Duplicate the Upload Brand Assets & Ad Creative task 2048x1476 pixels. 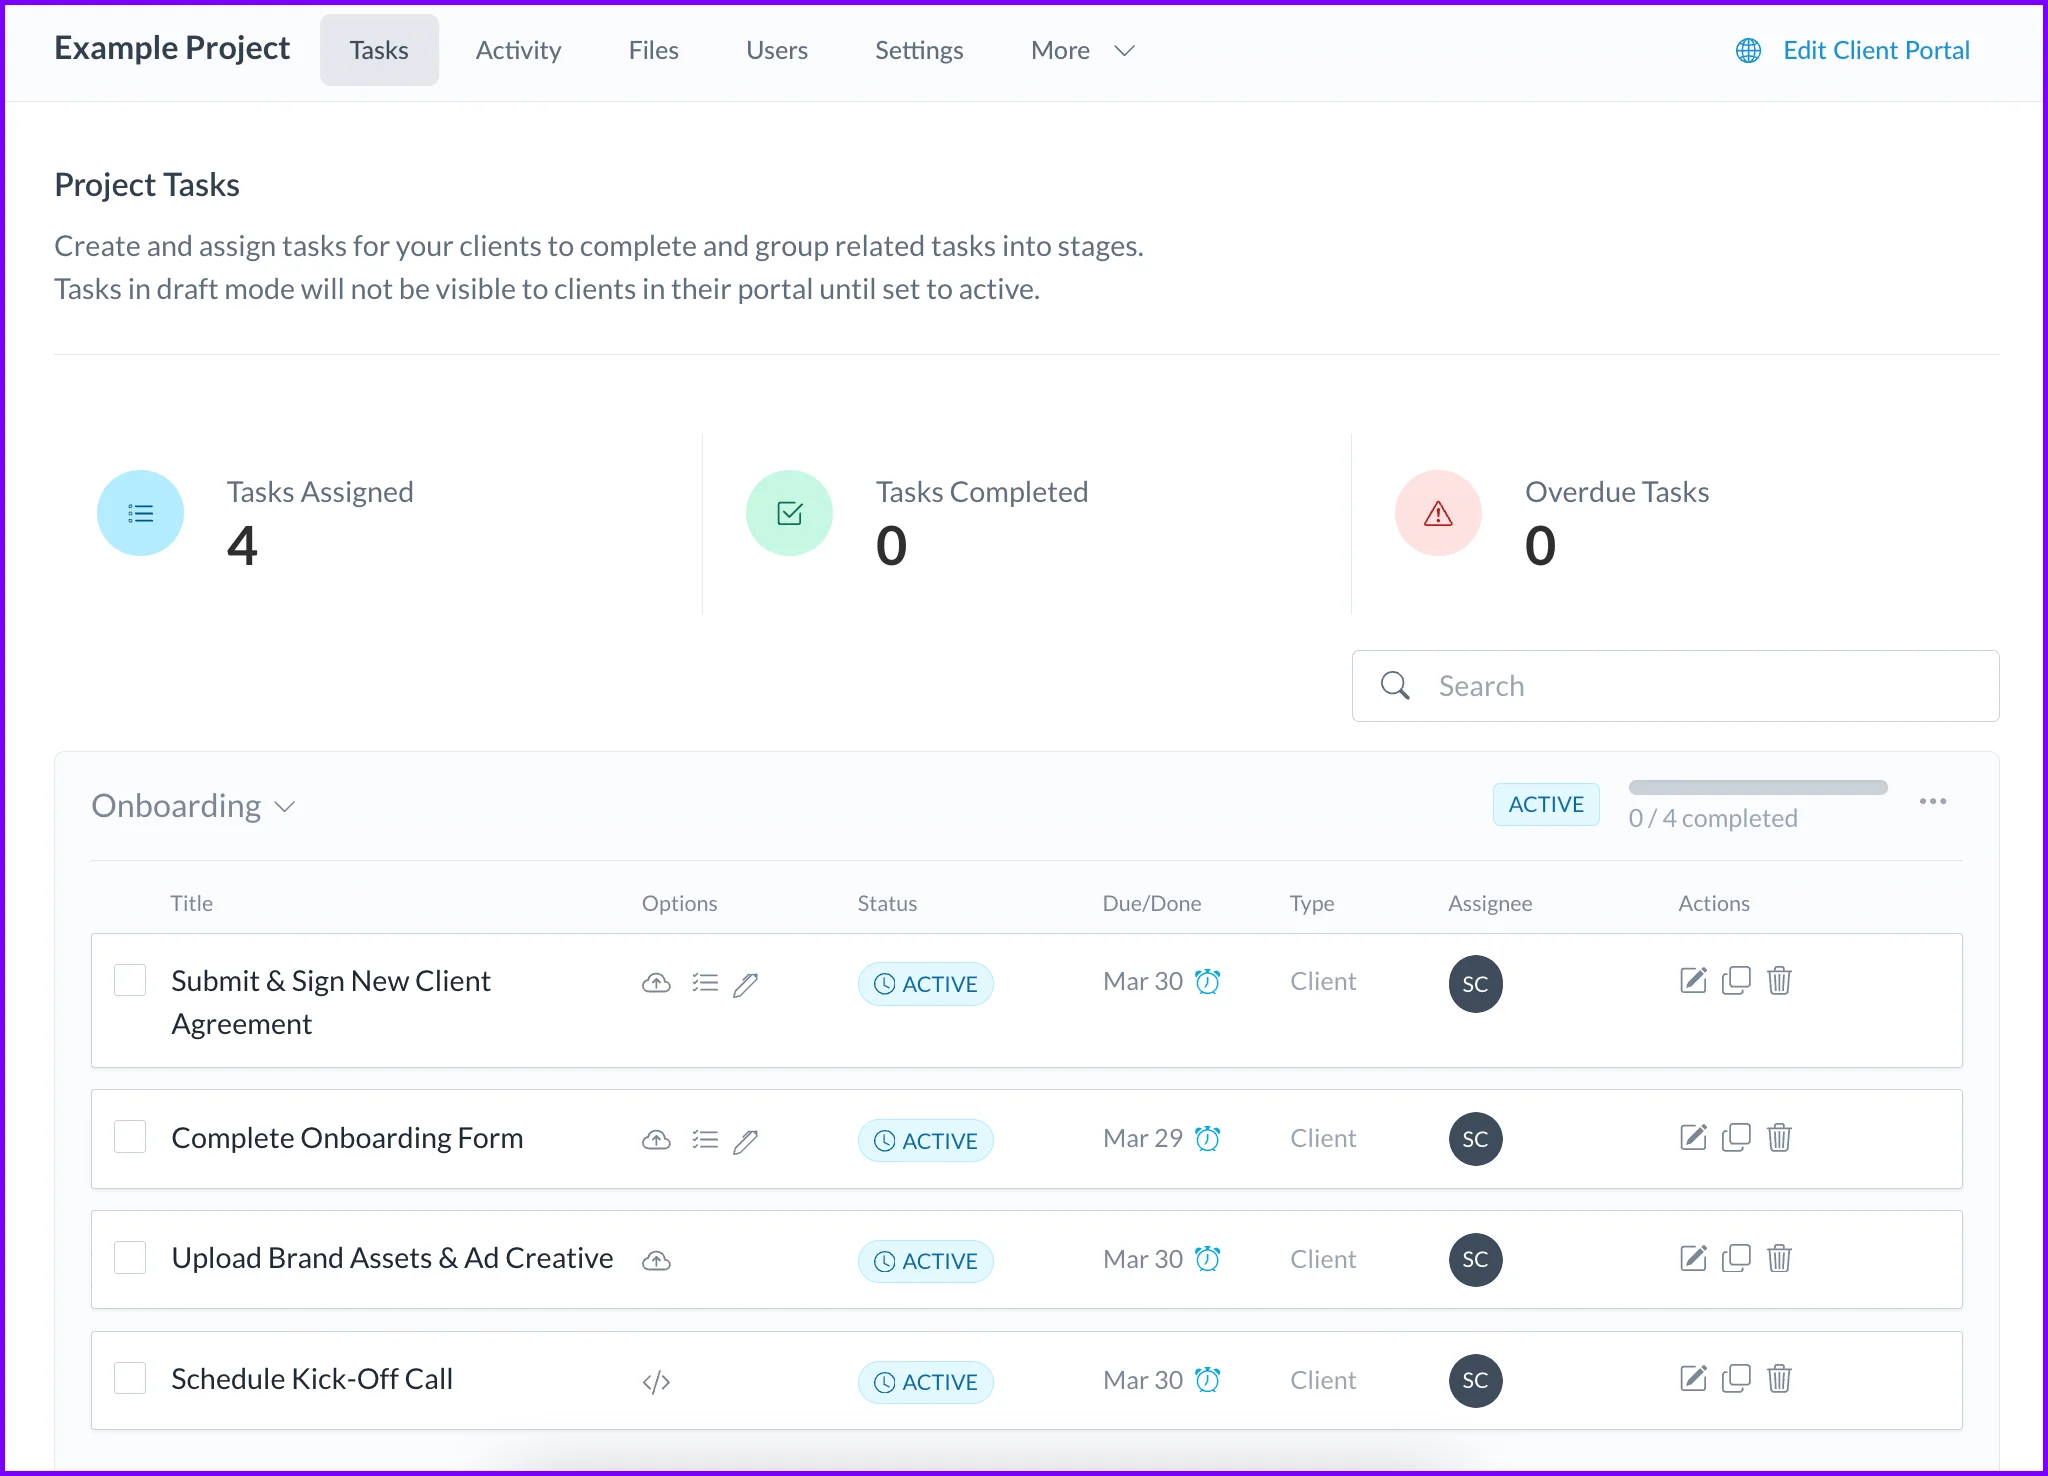click(1737, 1258)
